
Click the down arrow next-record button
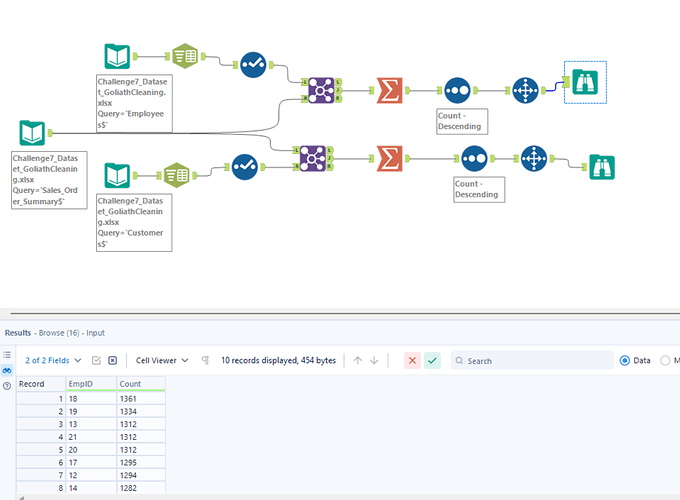coord(374,360)
